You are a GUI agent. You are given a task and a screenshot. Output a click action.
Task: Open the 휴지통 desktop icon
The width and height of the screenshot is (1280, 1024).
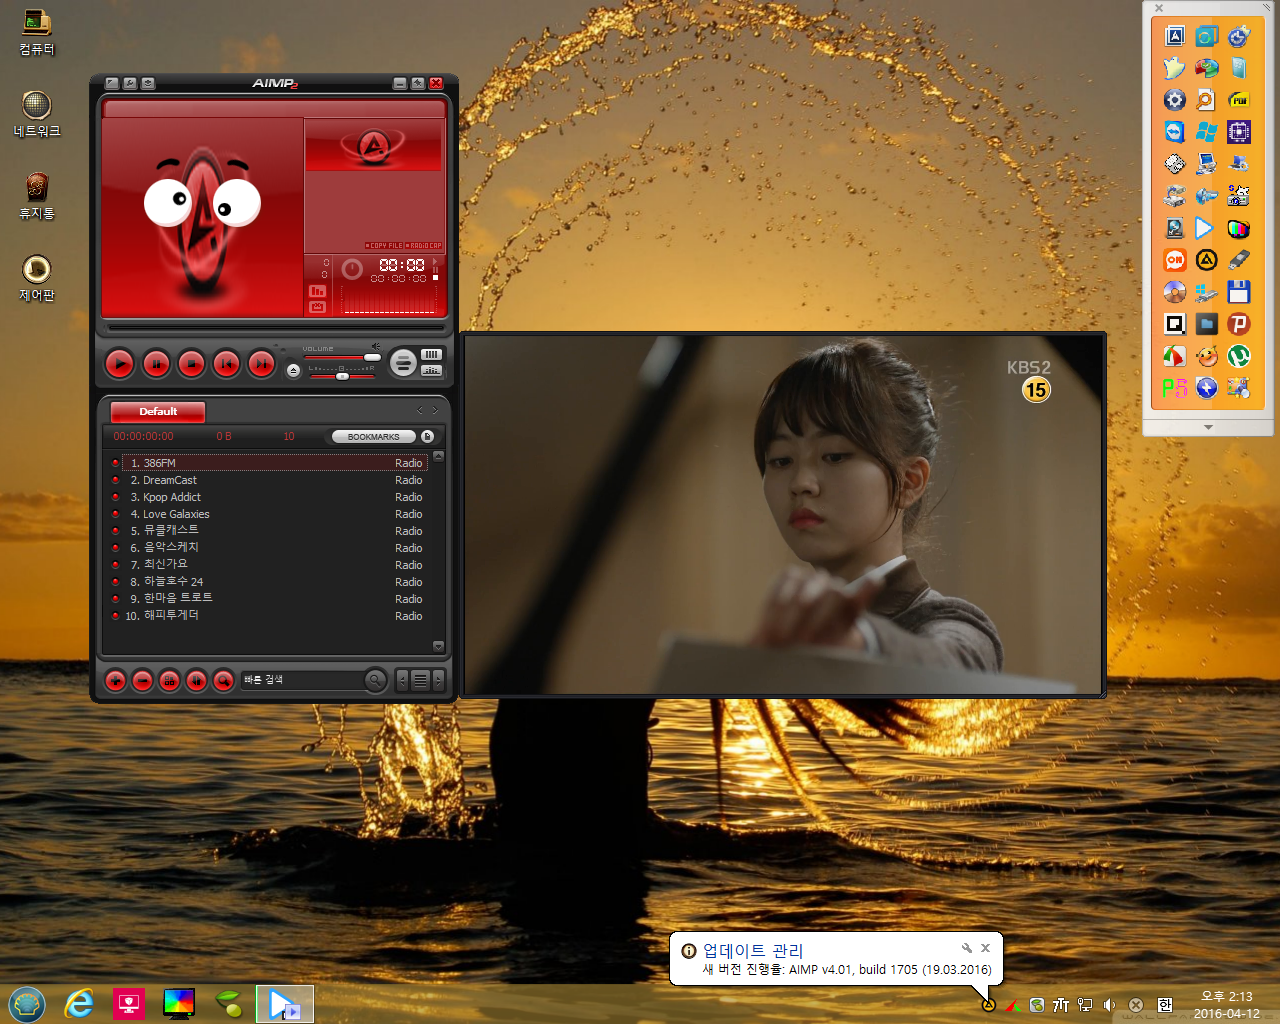point(37,196)
